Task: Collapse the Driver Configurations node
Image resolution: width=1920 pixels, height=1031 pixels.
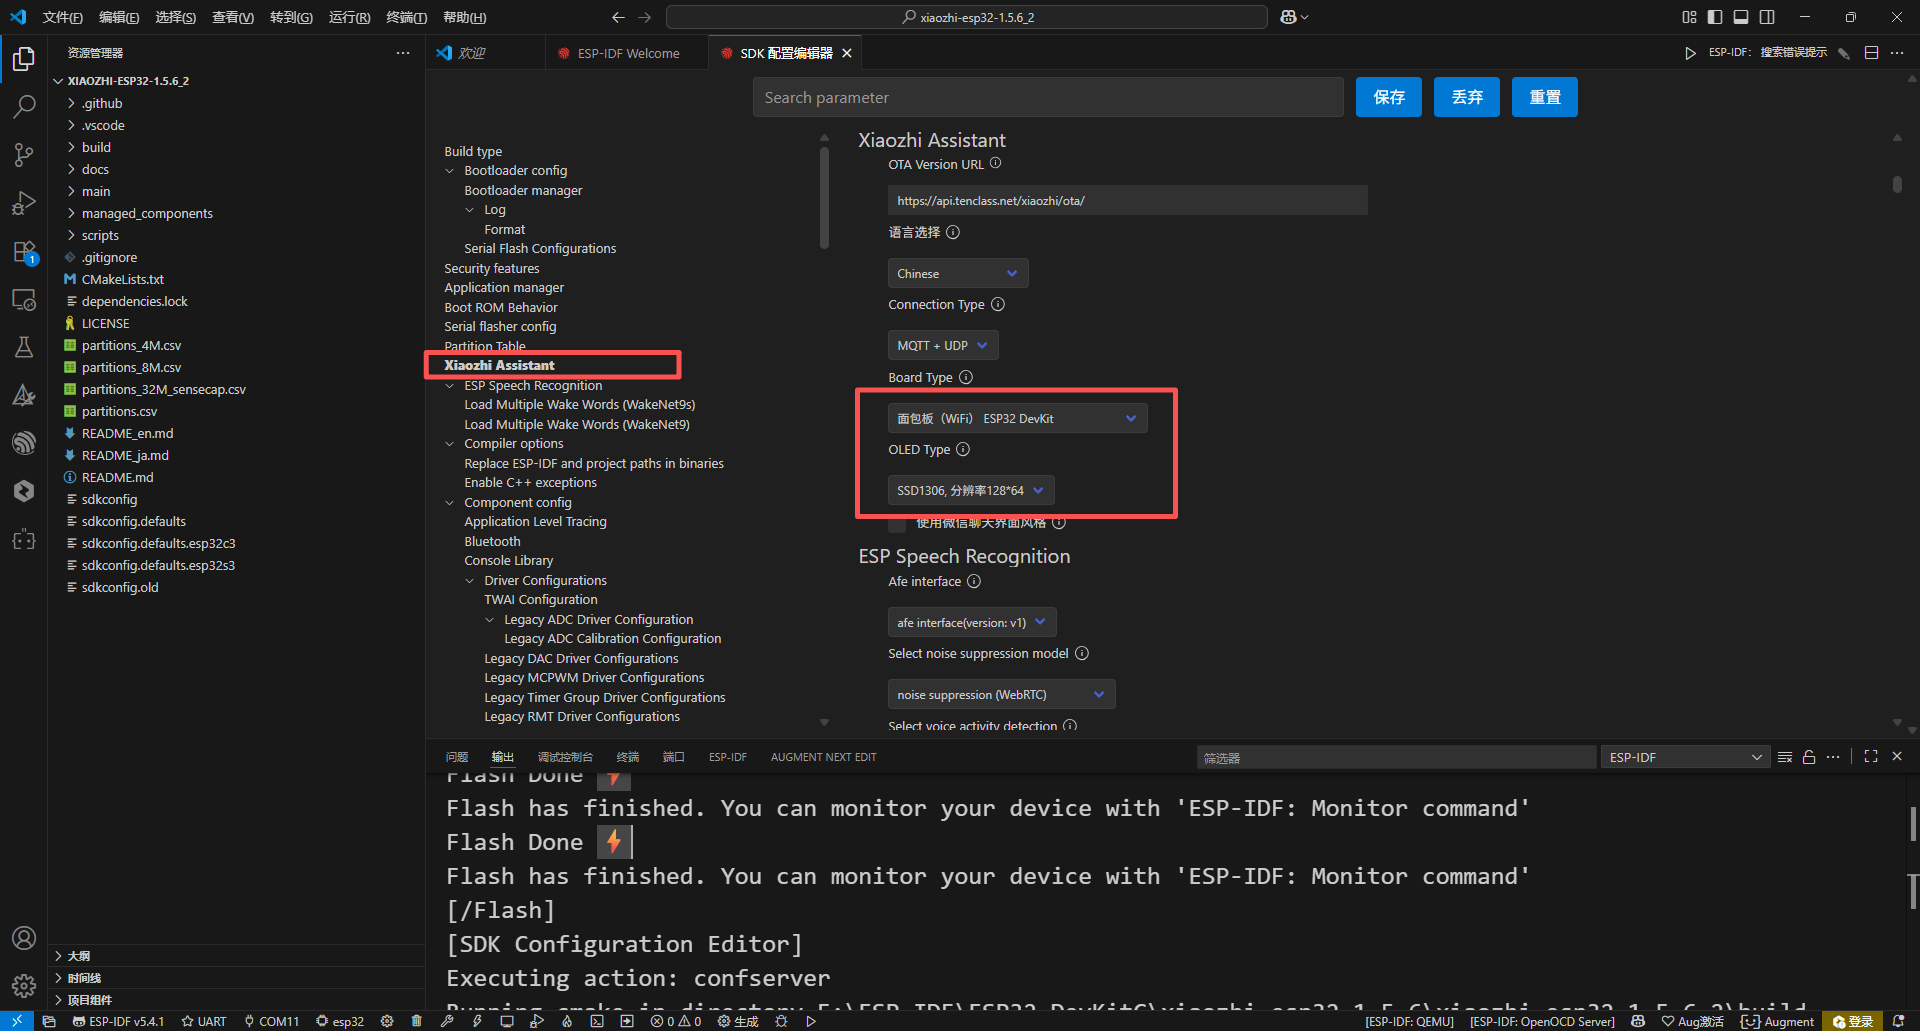Action: tap(470, 581)
